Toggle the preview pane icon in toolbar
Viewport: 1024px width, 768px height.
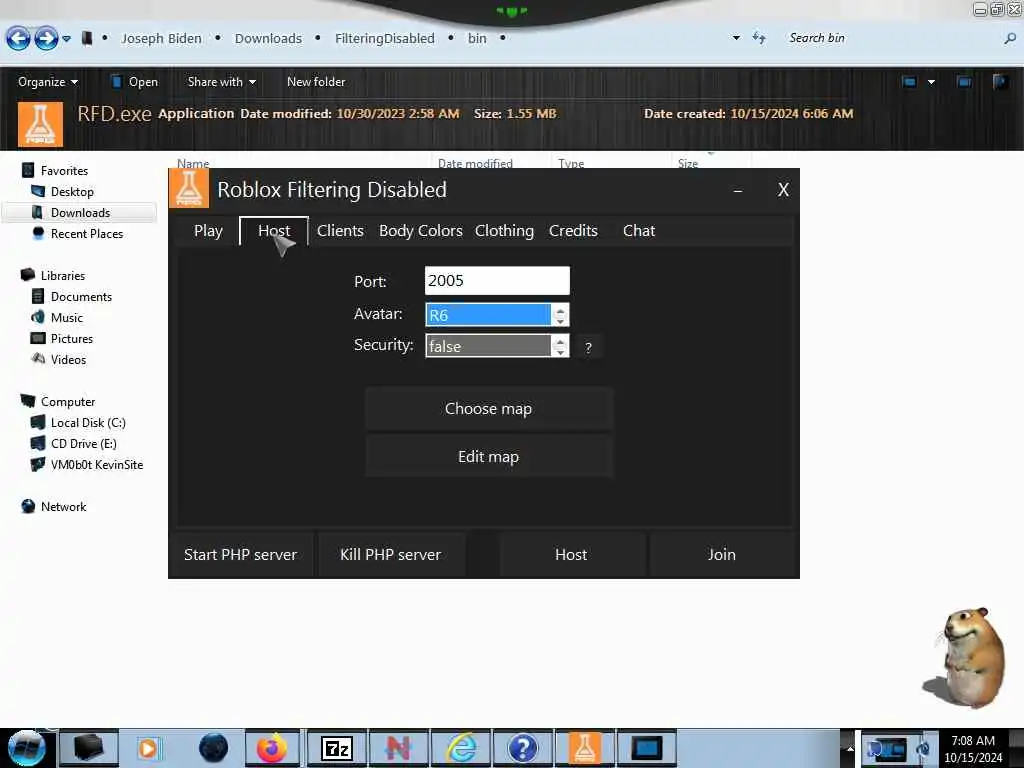(963, 82)
